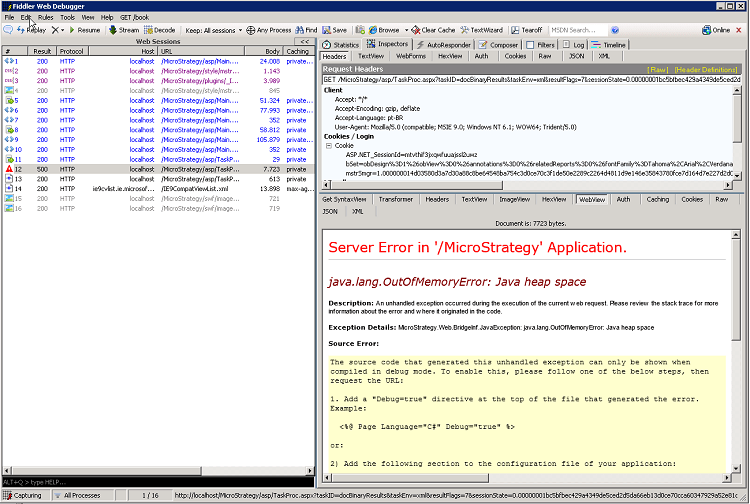Screen dimensions: 750x504
Task: Open the GET /book menu item
Action: (x=134, y=17)
